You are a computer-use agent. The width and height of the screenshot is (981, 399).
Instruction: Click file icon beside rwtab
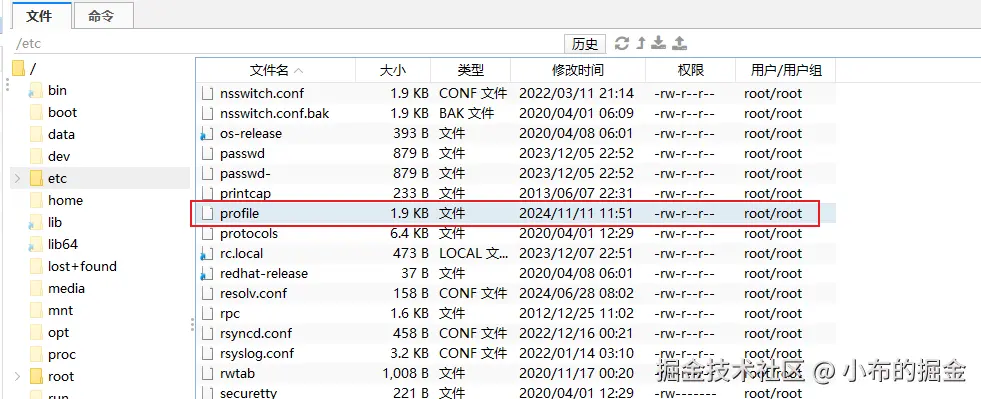click(x=207, y=373)
